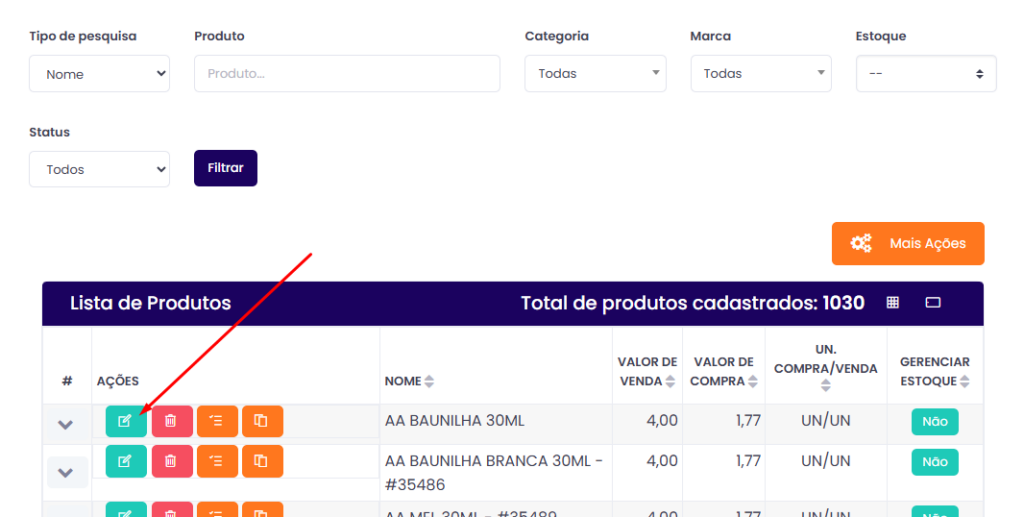The image size is (1024, 517).
Task: Switch product list to card view
Action: coord(933,303)
